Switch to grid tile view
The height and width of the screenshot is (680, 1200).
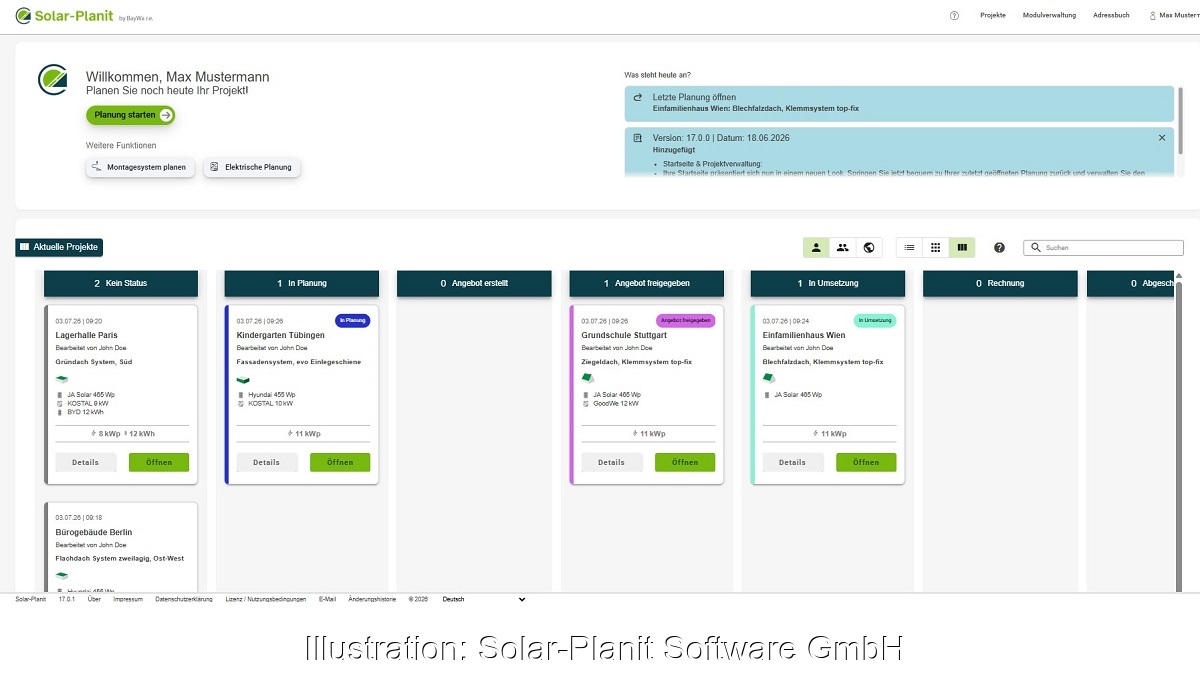click(x=936, y=247)
